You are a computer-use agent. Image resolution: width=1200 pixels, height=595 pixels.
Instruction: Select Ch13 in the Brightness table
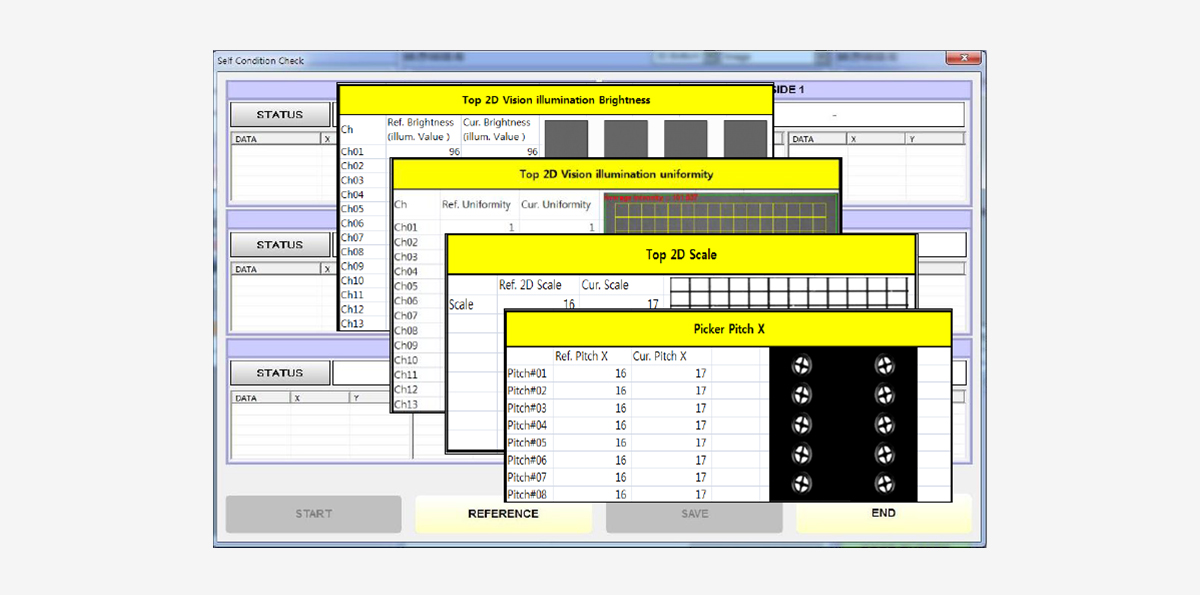click(x=352, y=323)
